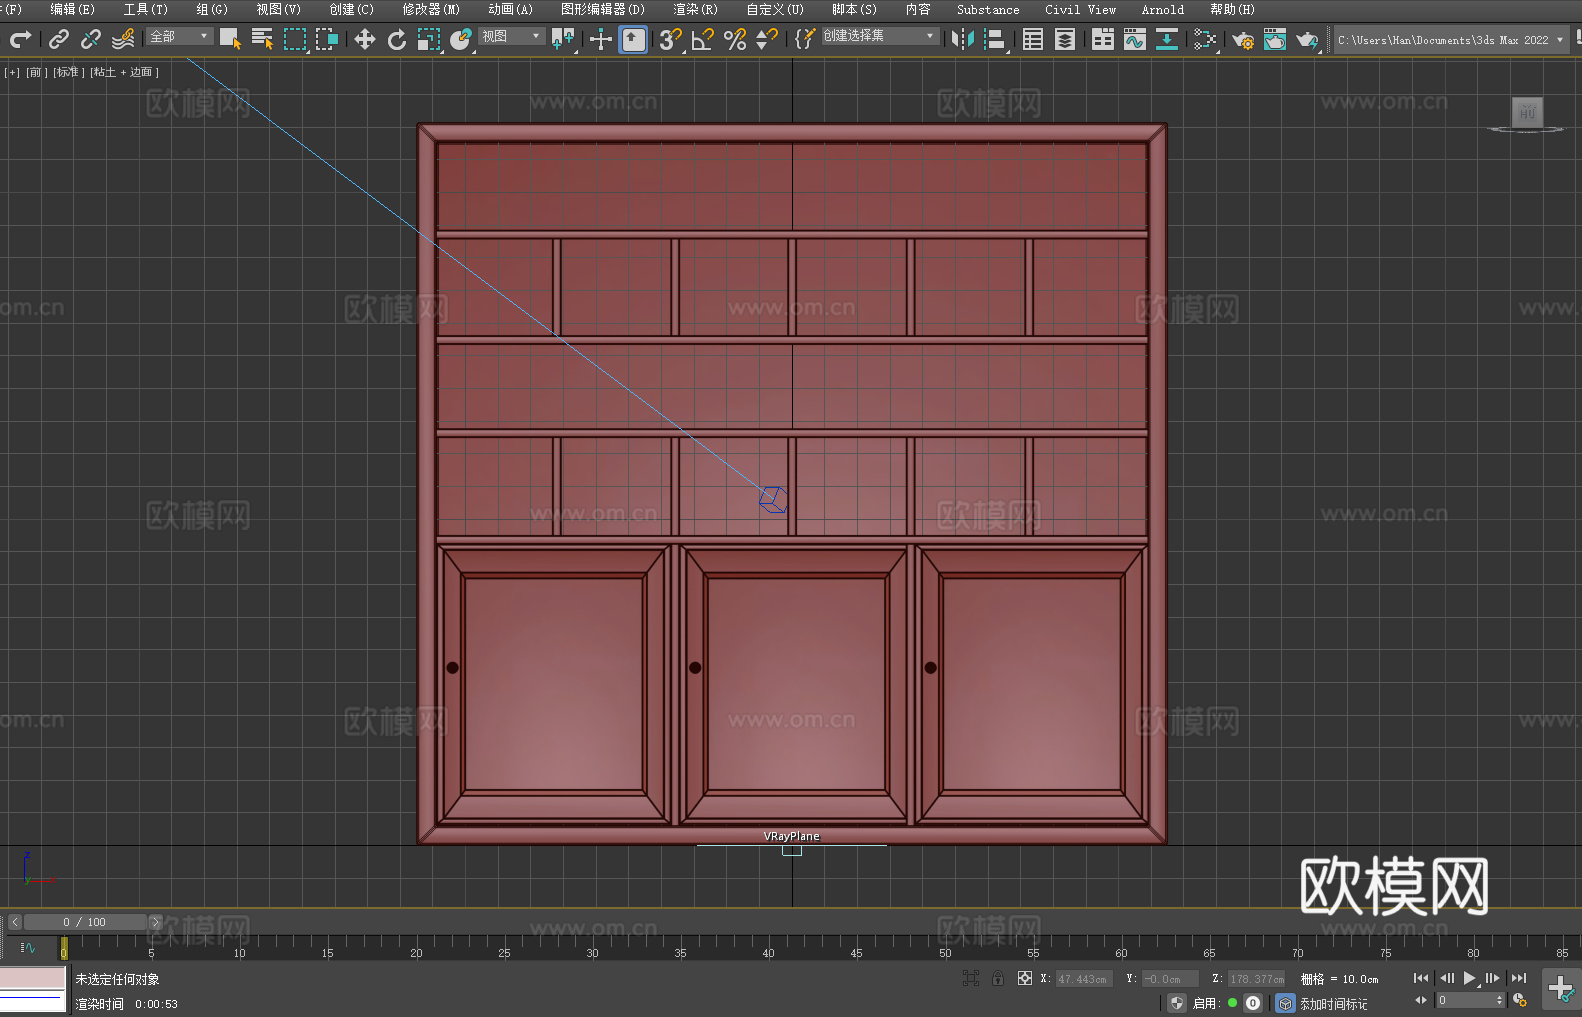Click the time slider right arrow
Viewport: 1582px width, 1017px height.
coord(155,922)
